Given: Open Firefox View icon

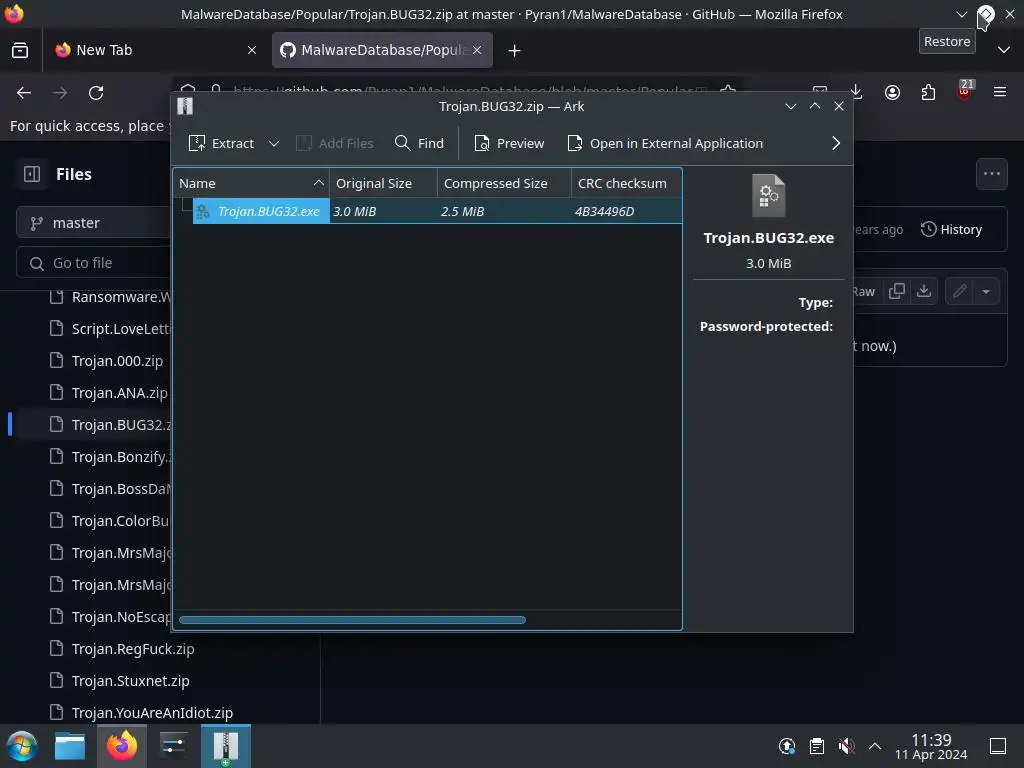Looking at the screenshot, I should [20, 50].
